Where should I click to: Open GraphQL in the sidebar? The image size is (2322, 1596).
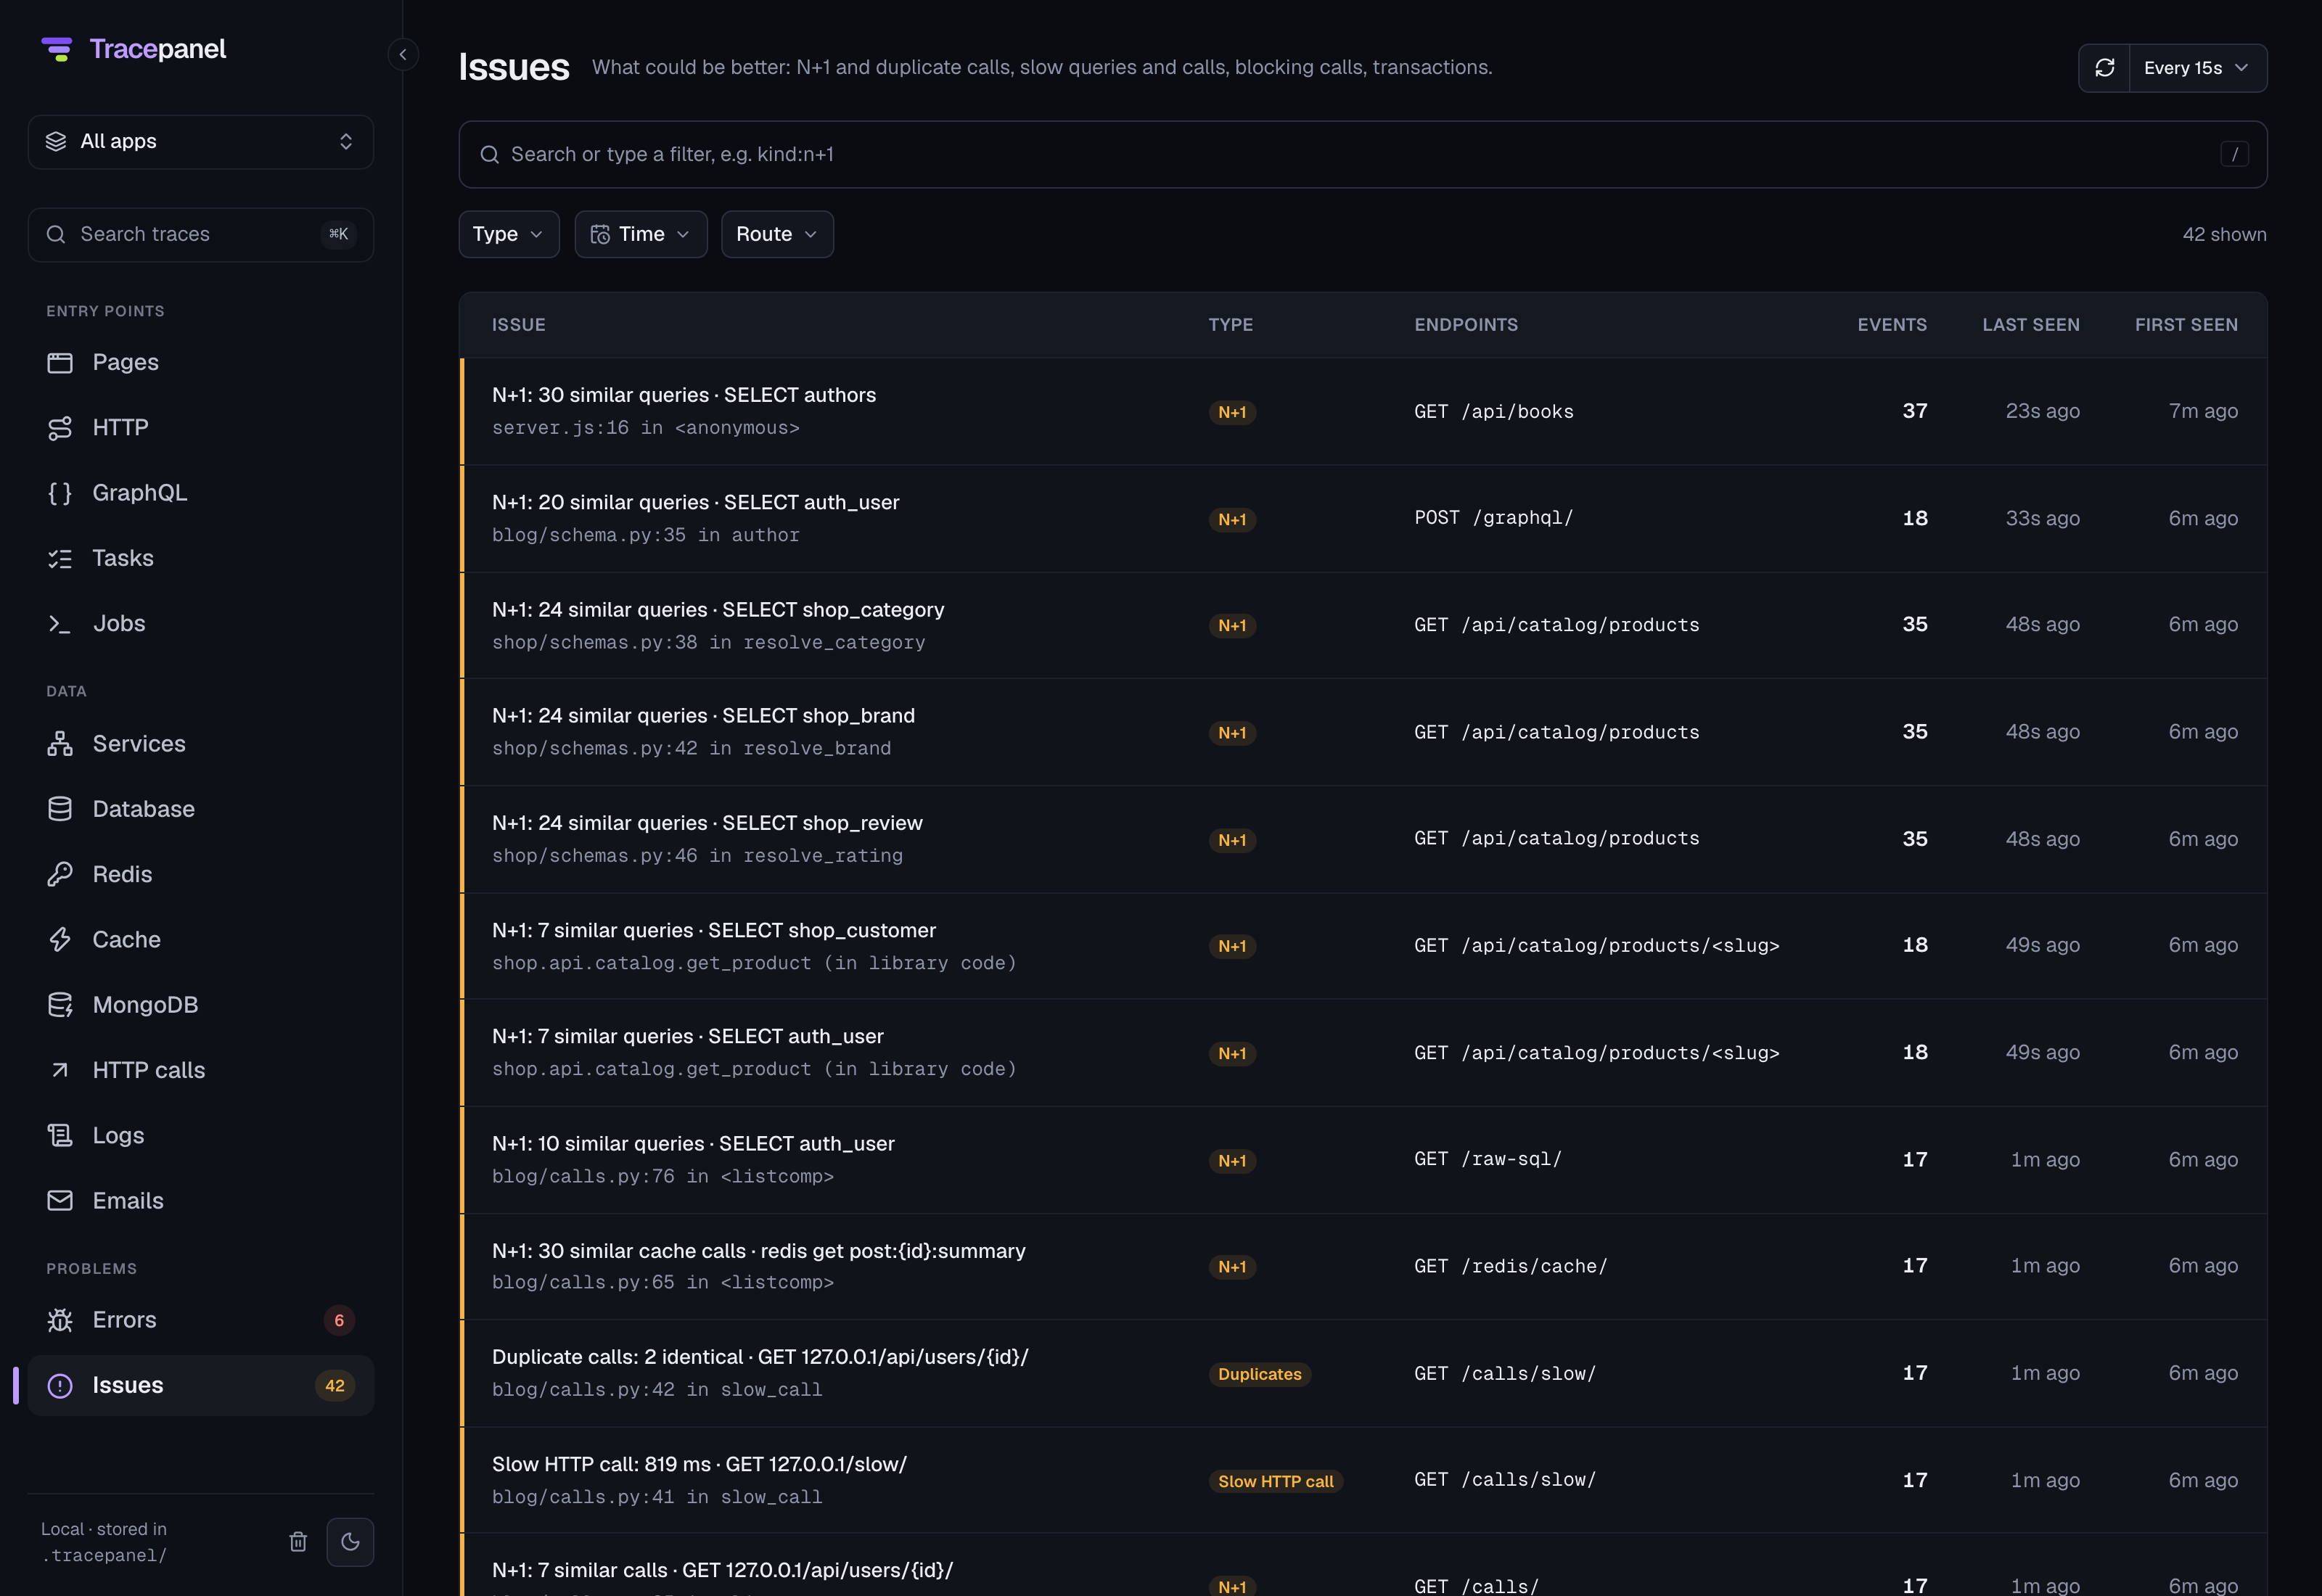click(x=201, y=492)
